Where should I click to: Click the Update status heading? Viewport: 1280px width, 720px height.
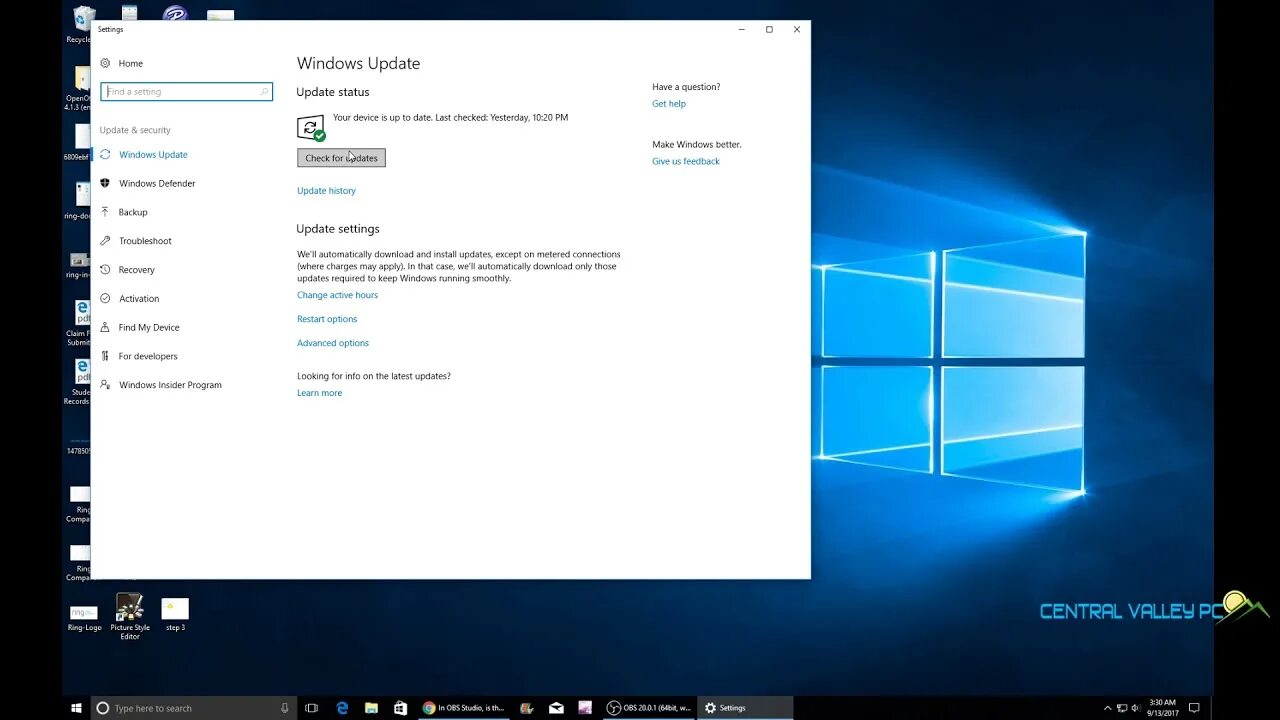[333, 92]
